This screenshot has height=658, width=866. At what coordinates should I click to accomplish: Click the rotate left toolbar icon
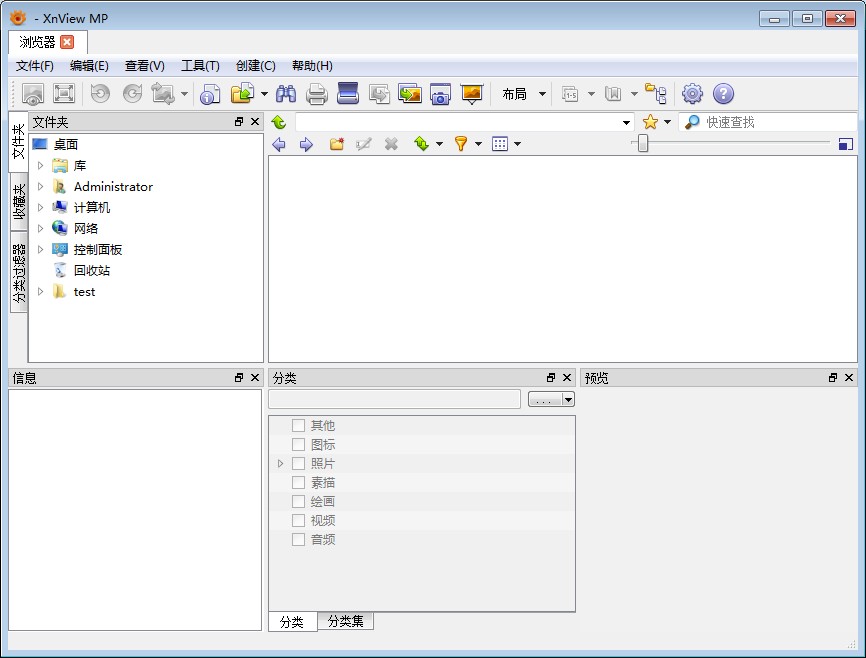[101, 93]
